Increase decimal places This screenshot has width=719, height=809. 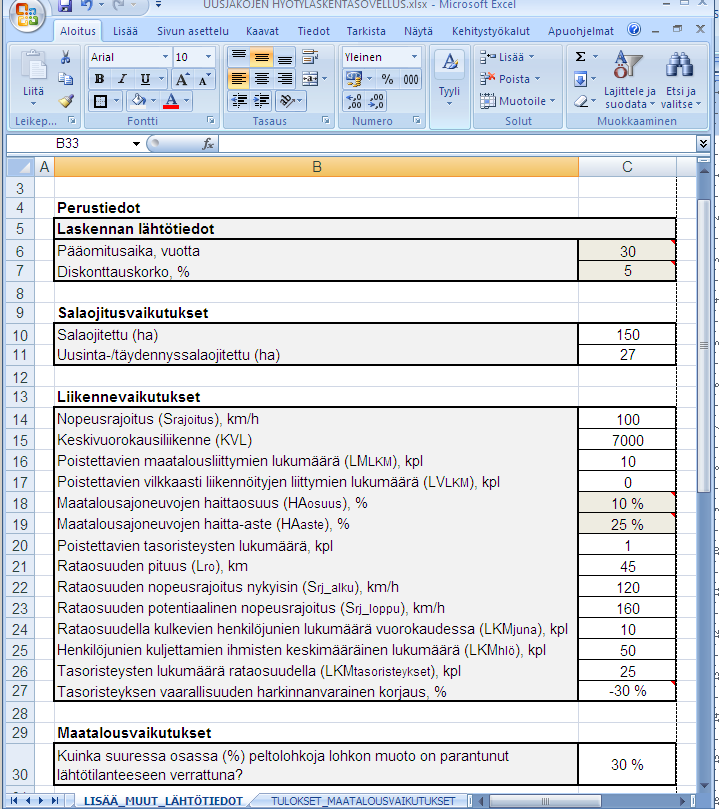tap(354, 101)
